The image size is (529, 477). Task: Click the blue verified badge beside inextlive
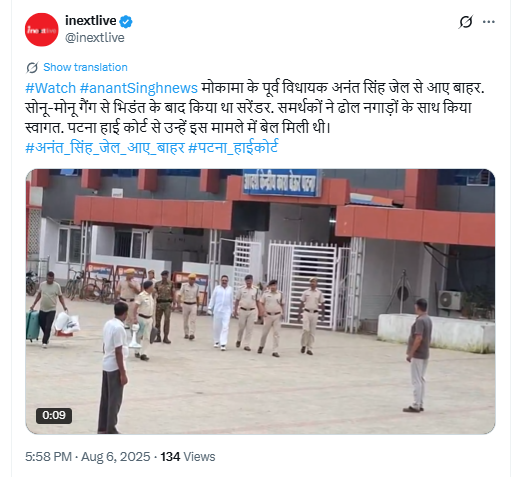(126, 21)
